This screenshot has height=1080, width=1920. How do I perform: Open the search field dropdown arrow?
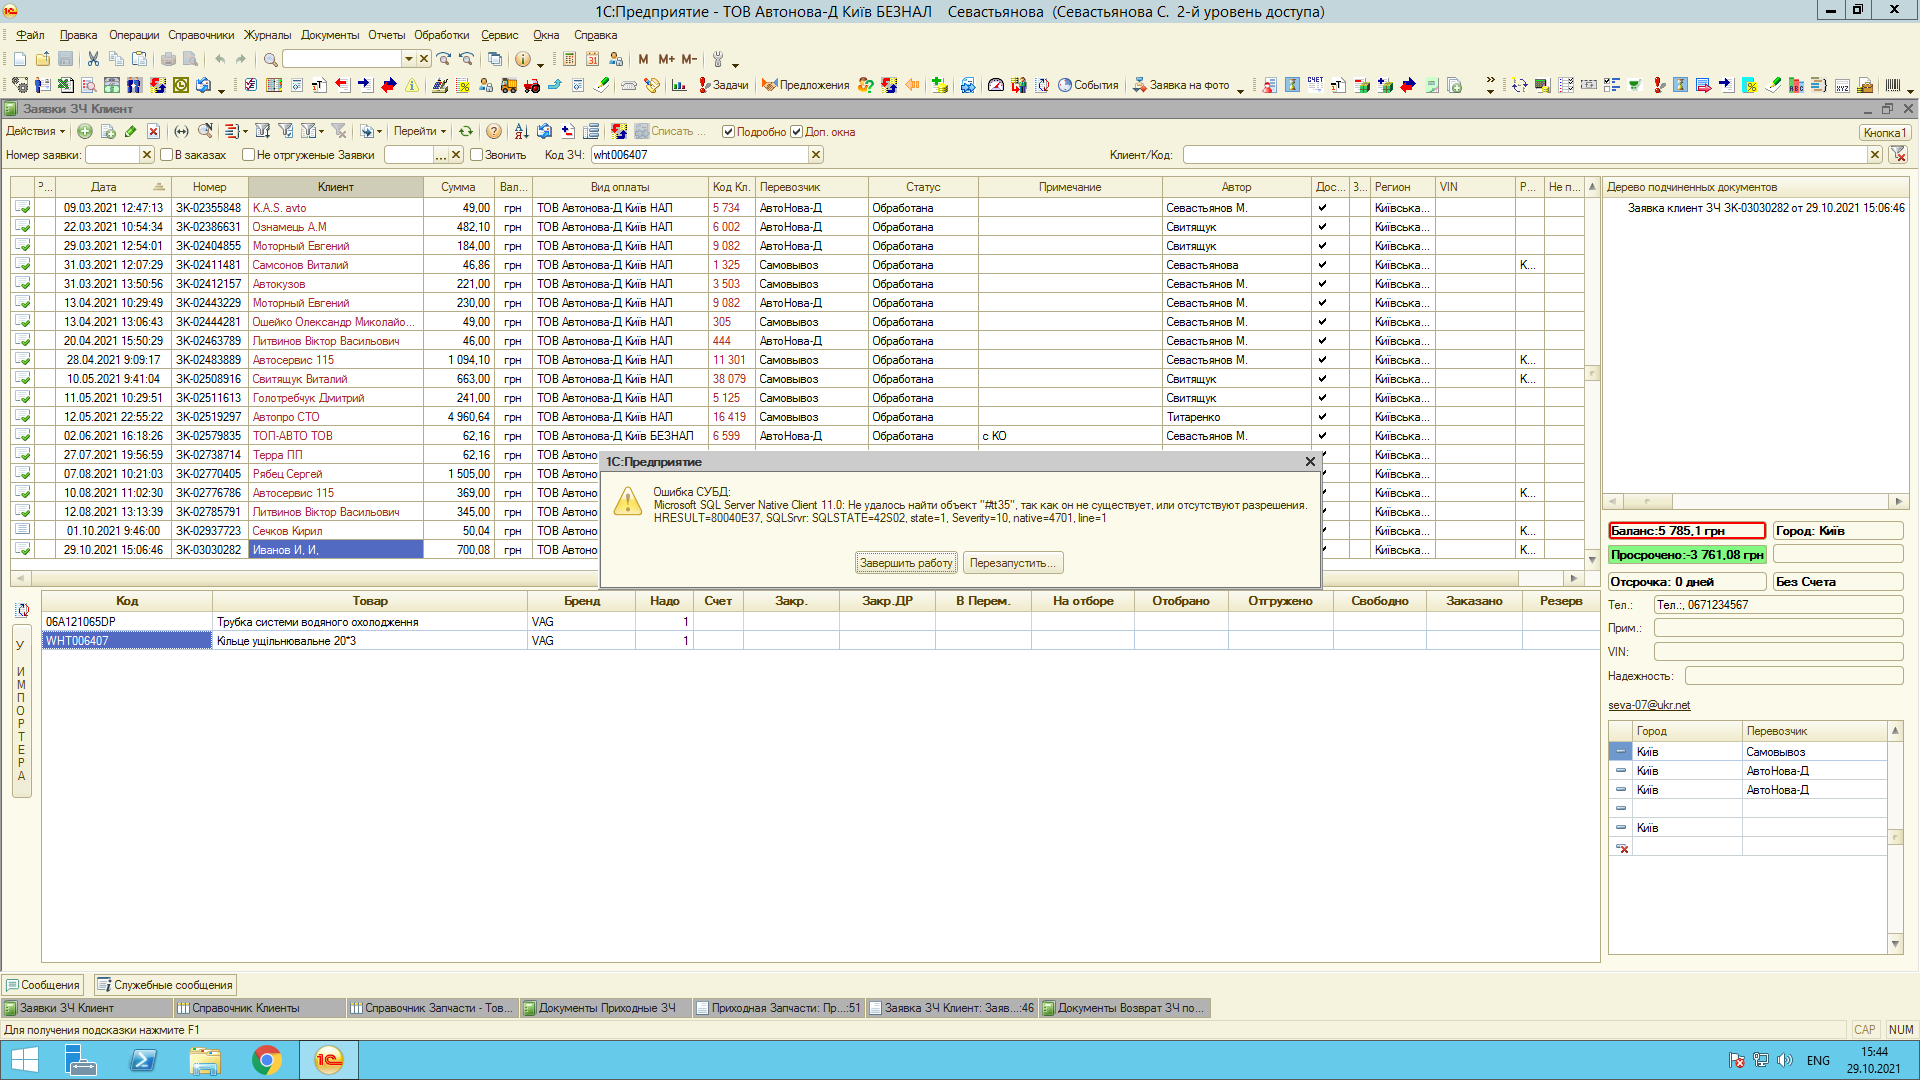tap(408, 60)
